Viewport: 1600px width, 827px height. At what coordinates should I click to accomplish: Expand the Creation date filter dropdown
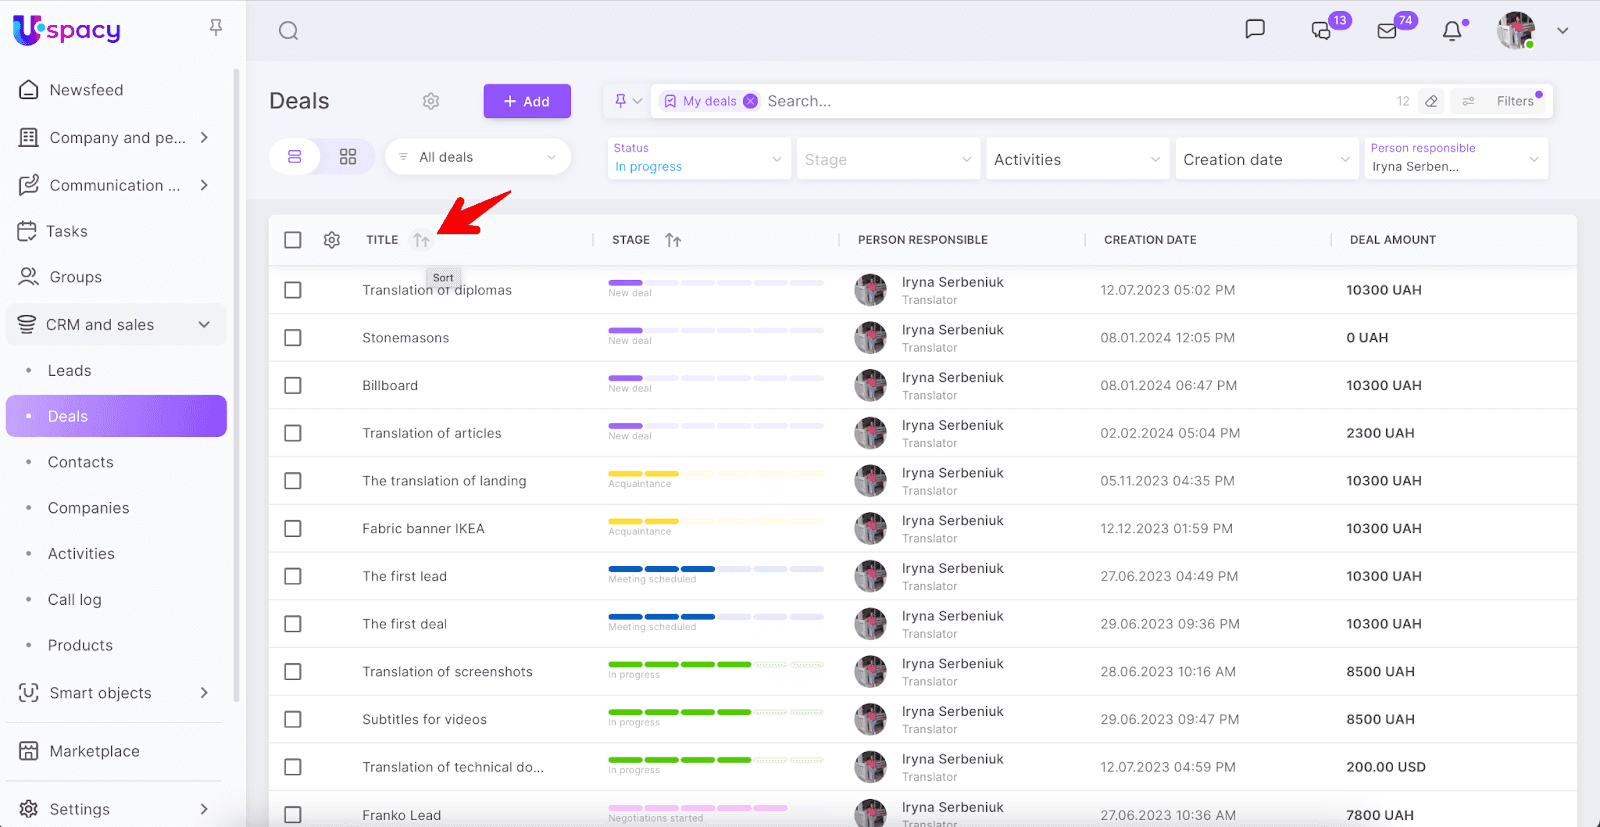tap(1266, 160)
